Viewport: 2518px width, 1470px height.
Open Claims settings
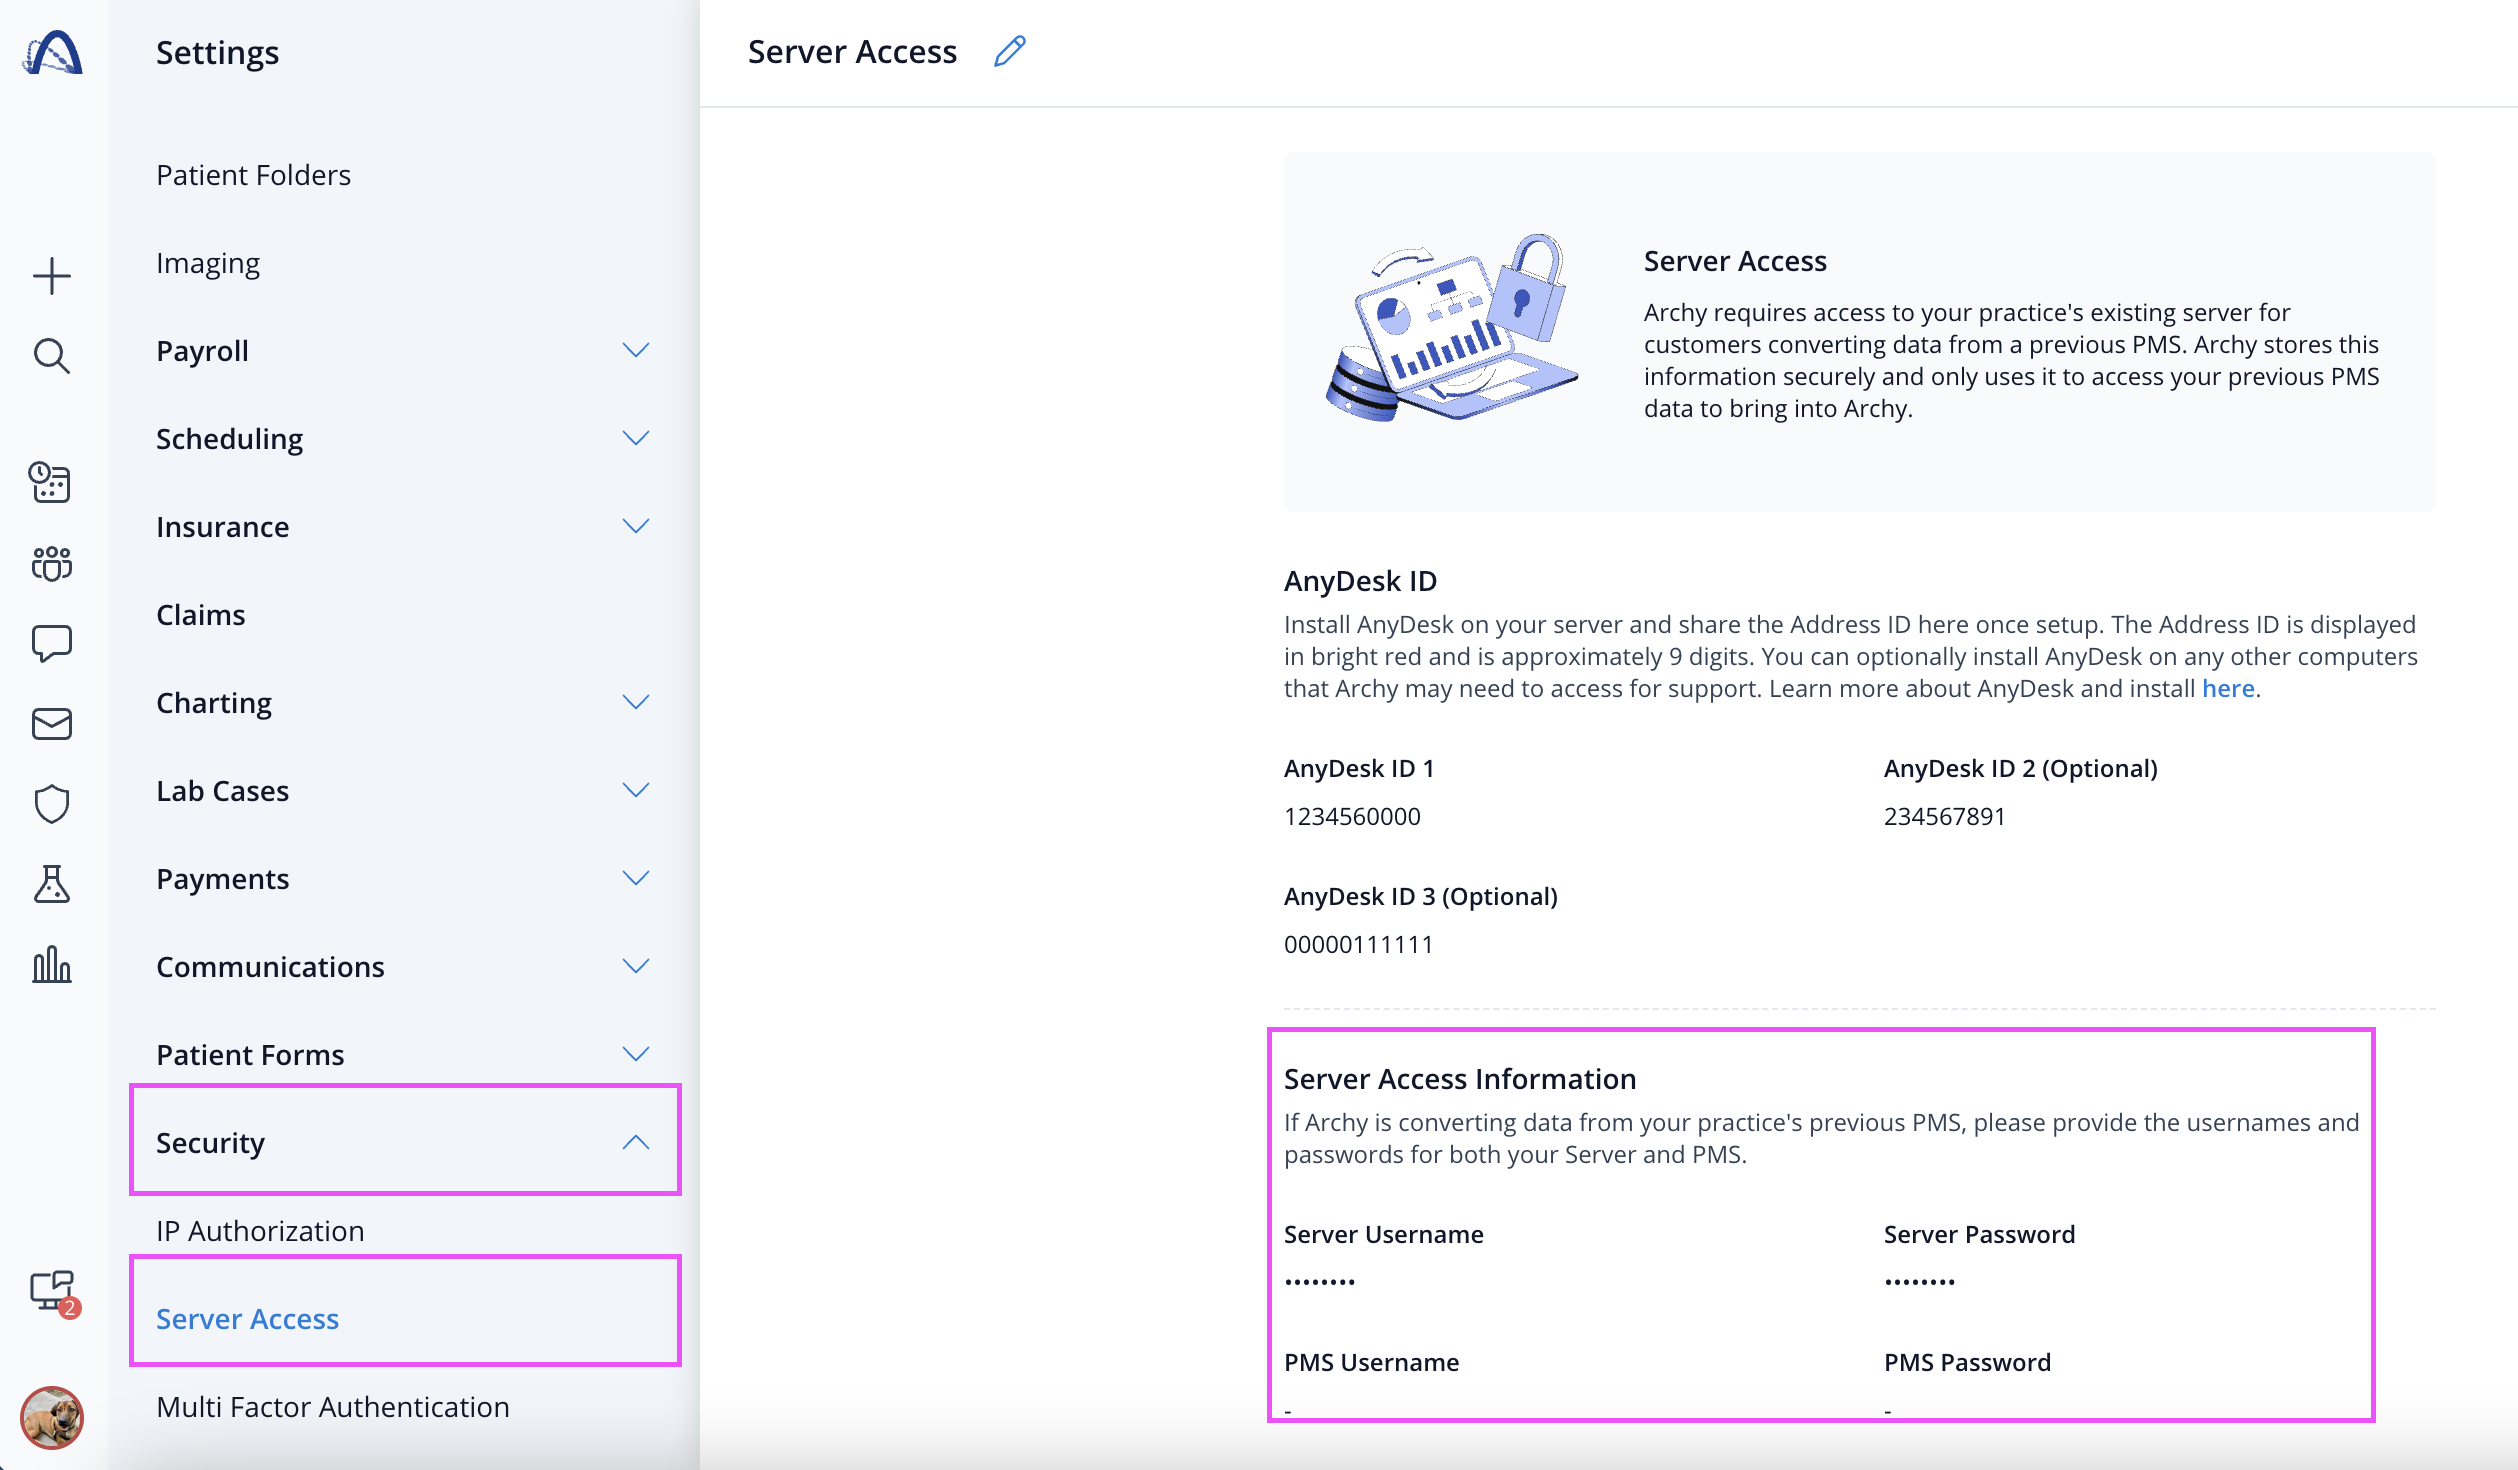pyautogui.click(x=201, y=615)
